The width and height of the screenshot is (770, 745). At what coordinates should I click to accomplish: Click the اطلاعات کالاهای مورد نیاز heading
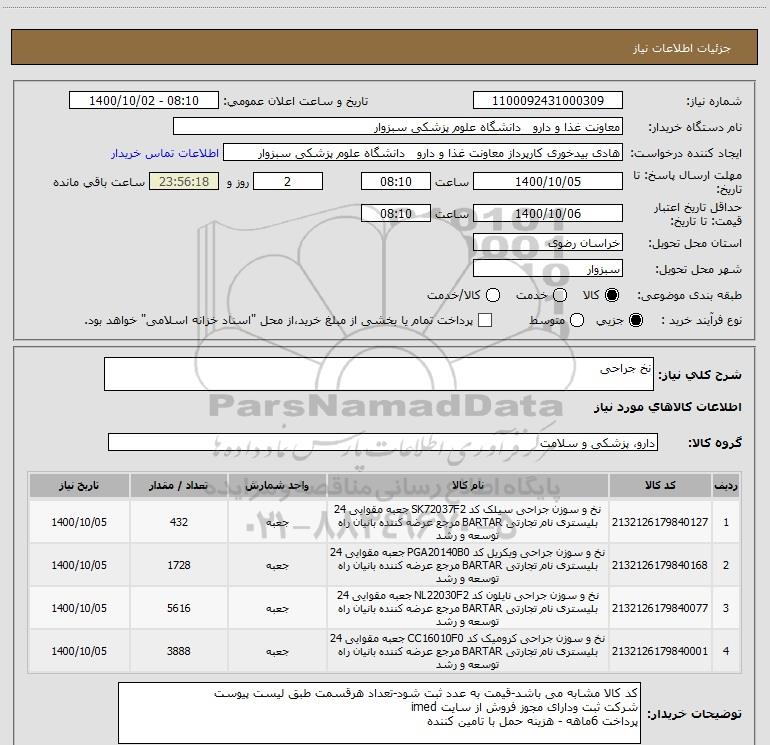click(668, 407)
